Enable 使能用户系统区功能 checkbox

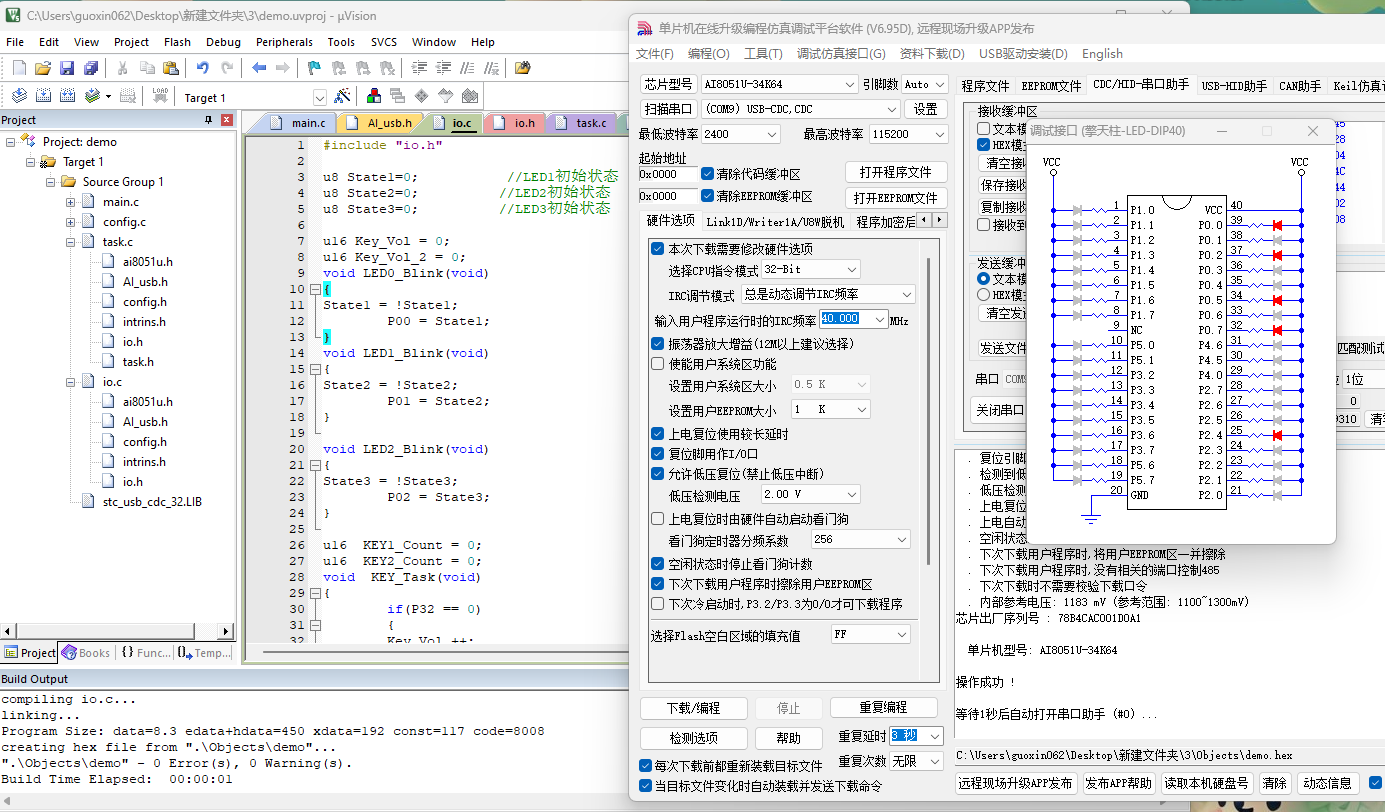pos(657,364)
